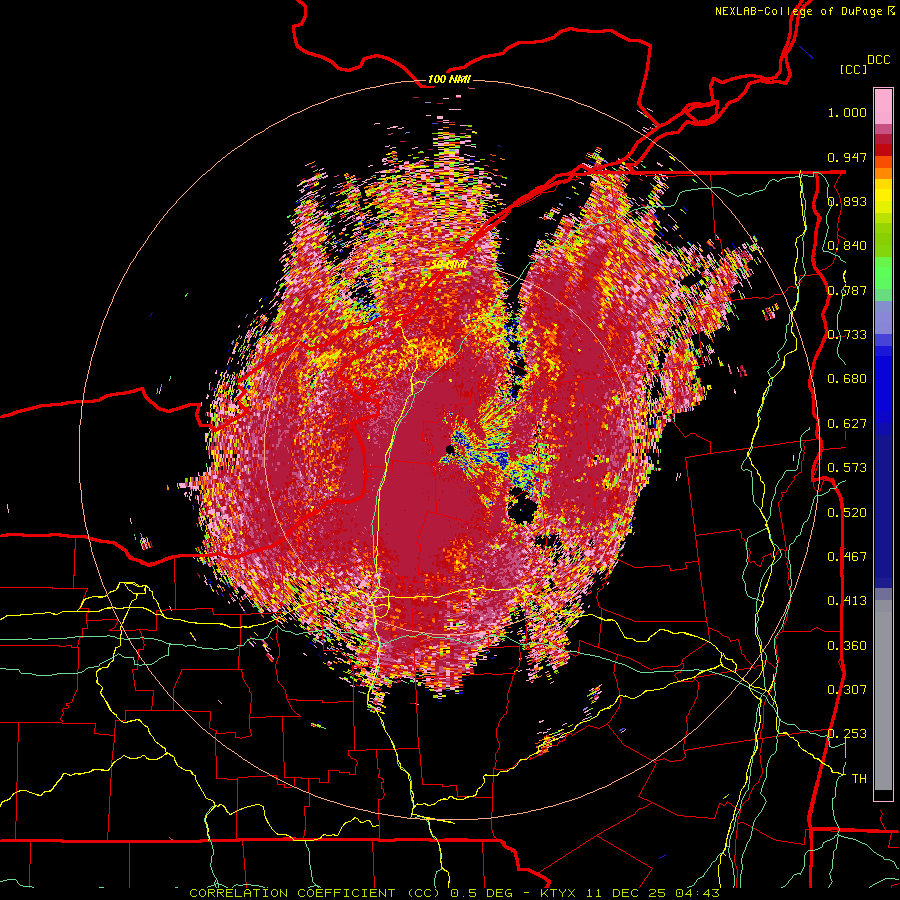
Task: Click the 0.947 scale value
Action: point(847,157)
